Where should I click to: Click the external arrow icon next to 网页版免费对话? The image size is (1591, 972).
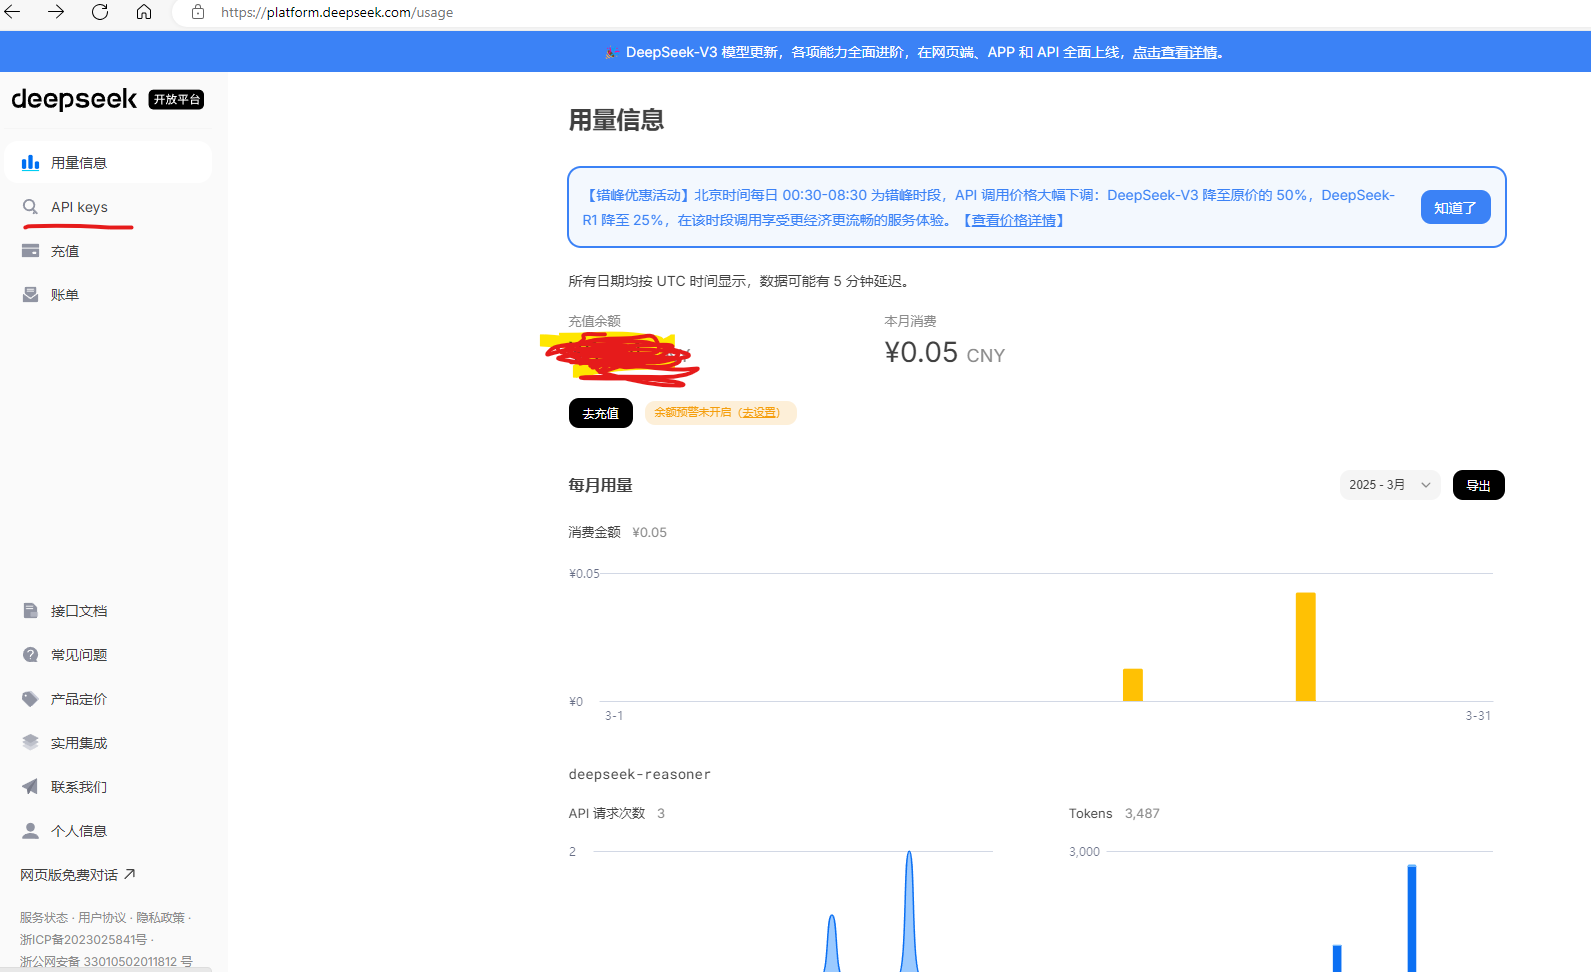pyautogui.click(x=129, y=874)
